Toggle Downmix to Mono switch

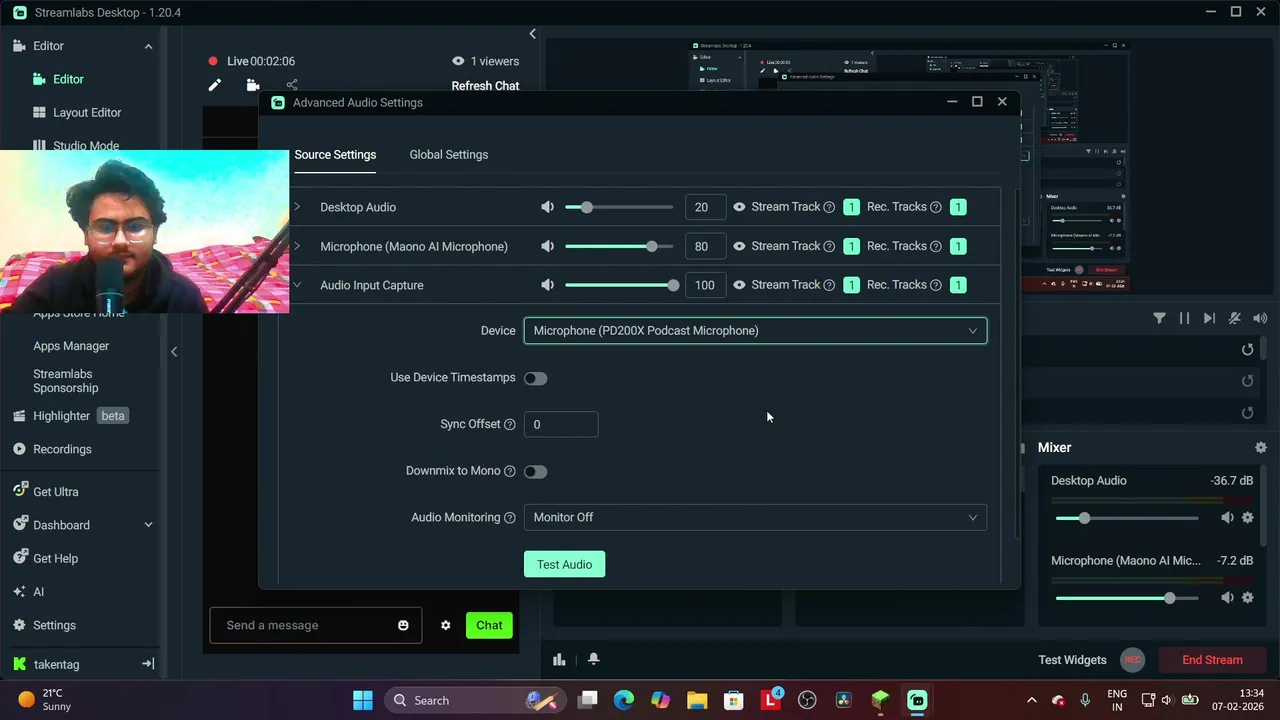535,471
